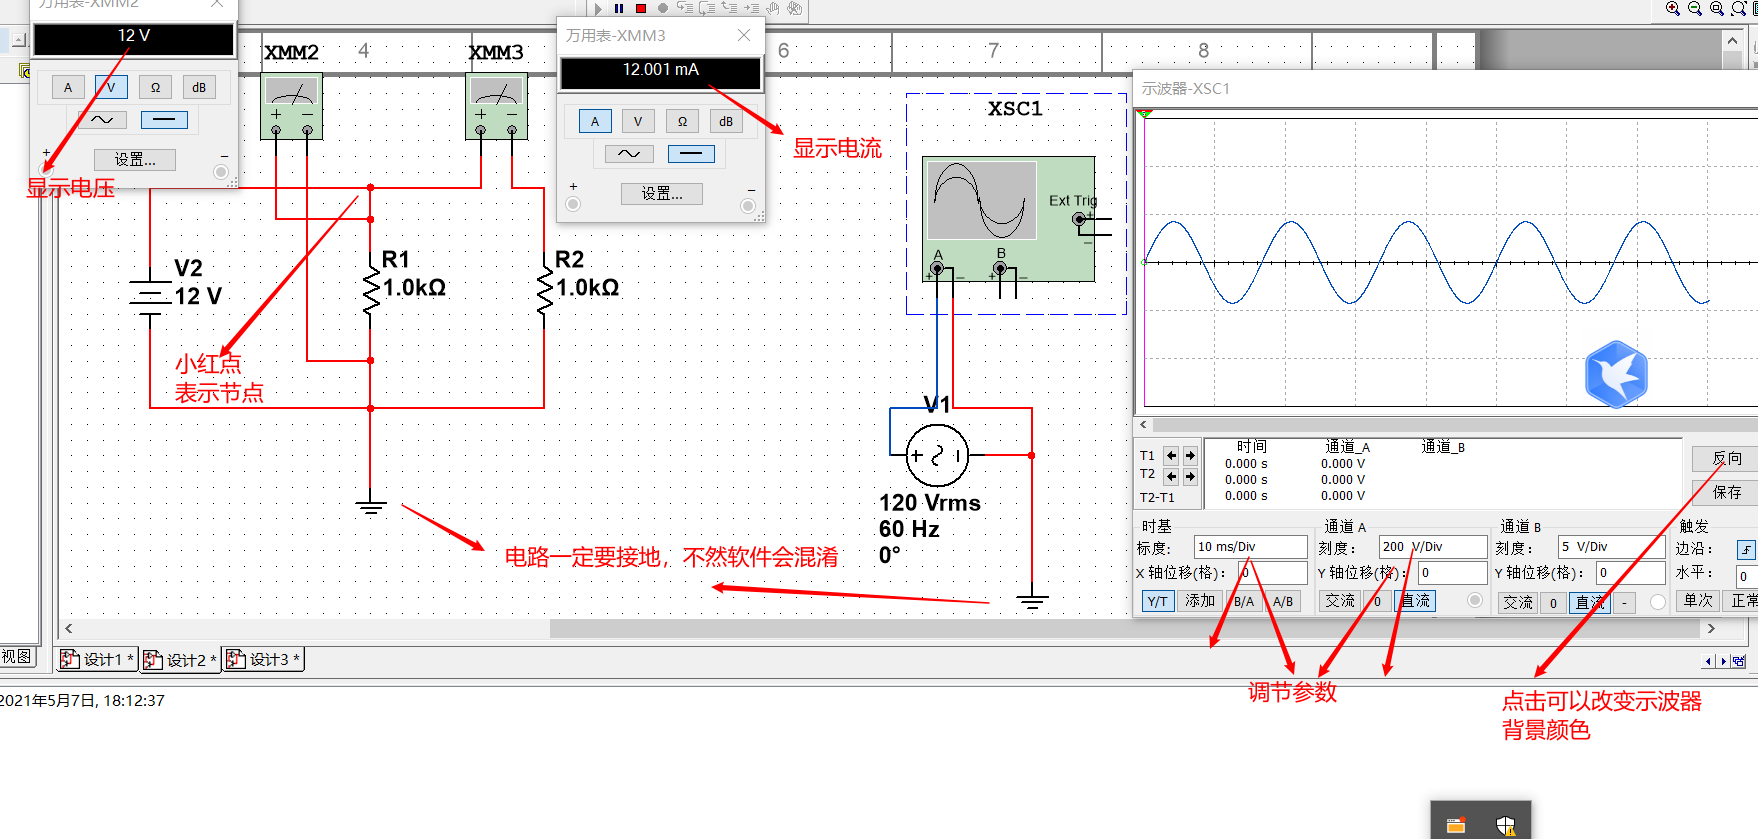Click the XSC1 oscilloscope instrument symbol
Screen dimensions: 1758x839
(x=1008, y=218)
